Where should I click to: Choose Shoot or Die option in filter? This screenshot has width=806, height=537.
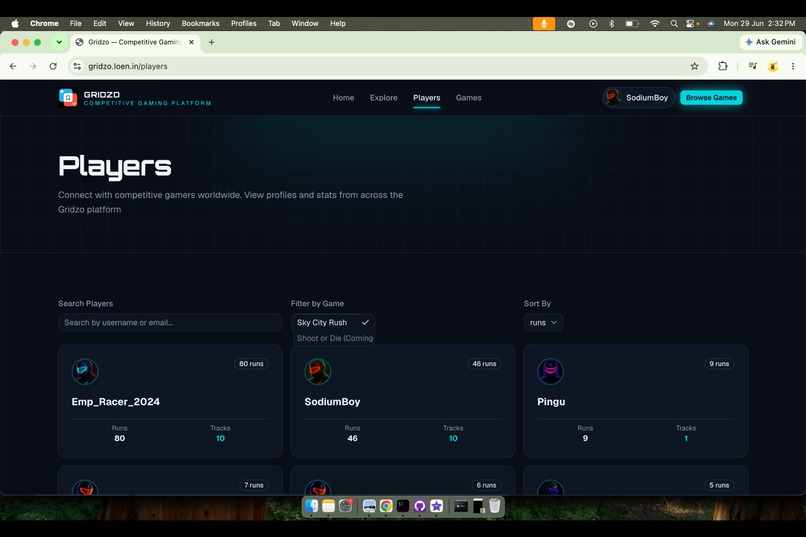pyautogui.click(x=333, y=338)
